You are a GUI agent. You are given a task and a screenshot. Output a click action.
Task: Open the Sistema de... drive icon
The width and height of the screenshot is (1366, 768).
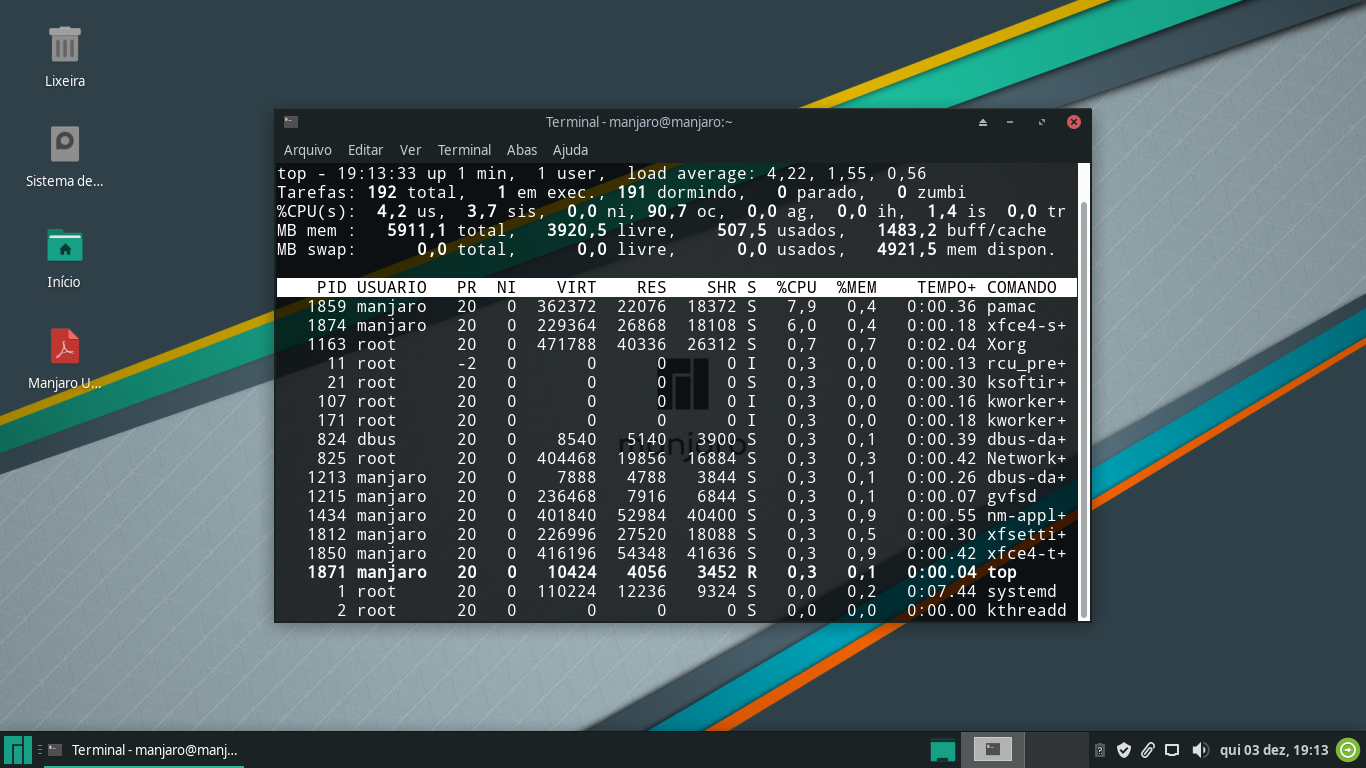click(65, 144)
